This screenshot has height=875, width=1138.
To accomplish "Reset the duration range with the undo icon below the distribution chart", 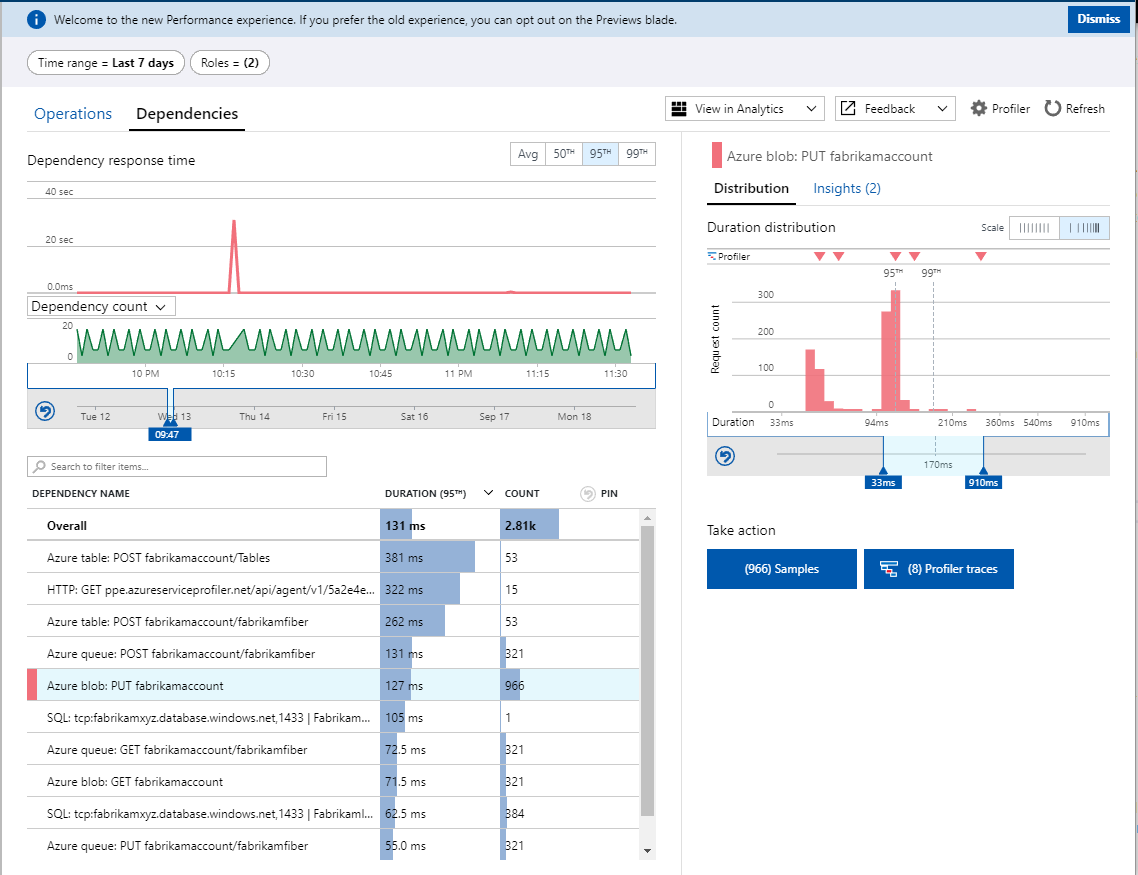I will coord(726,456).
